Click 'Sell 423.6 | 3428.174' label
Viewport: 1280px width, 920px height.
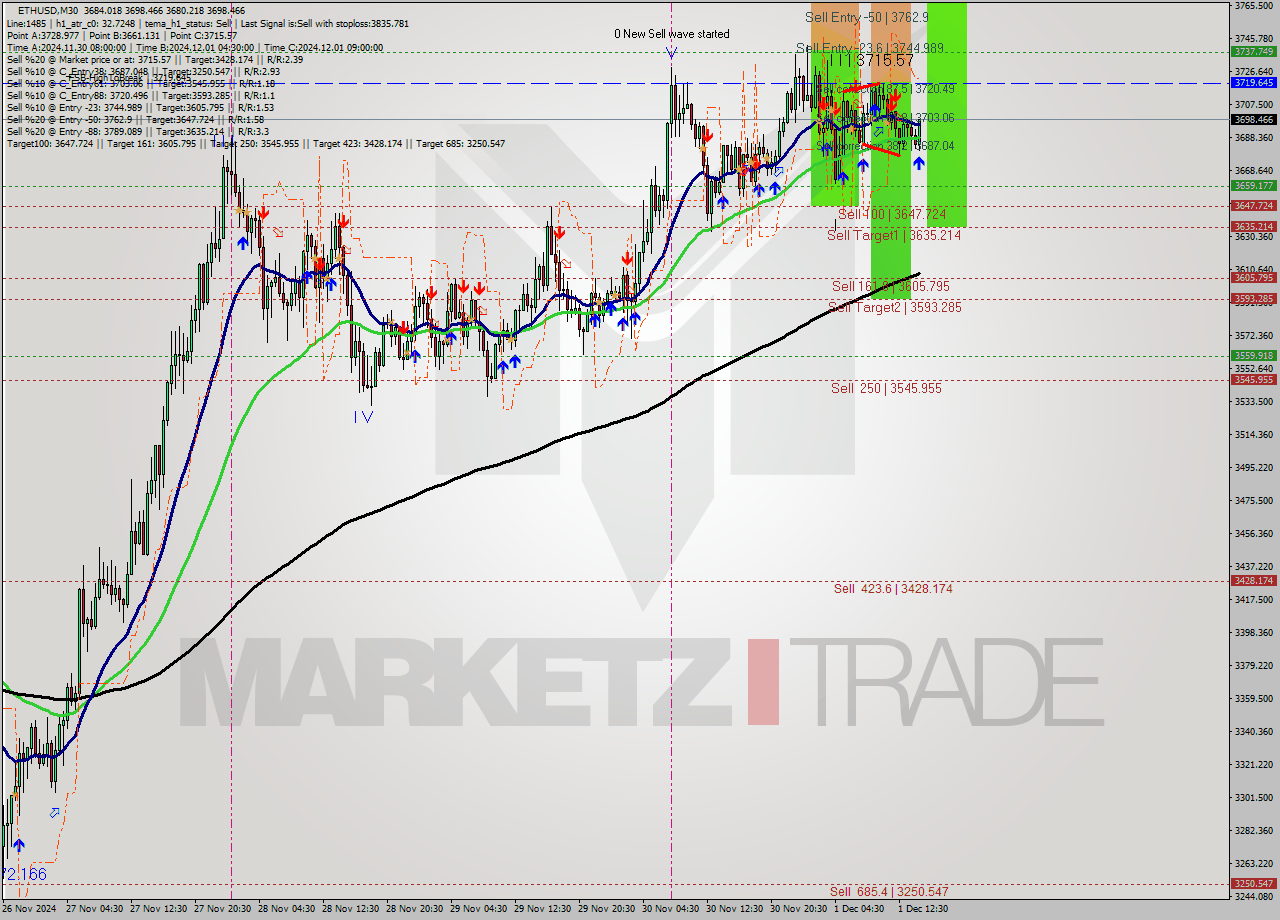893,589
